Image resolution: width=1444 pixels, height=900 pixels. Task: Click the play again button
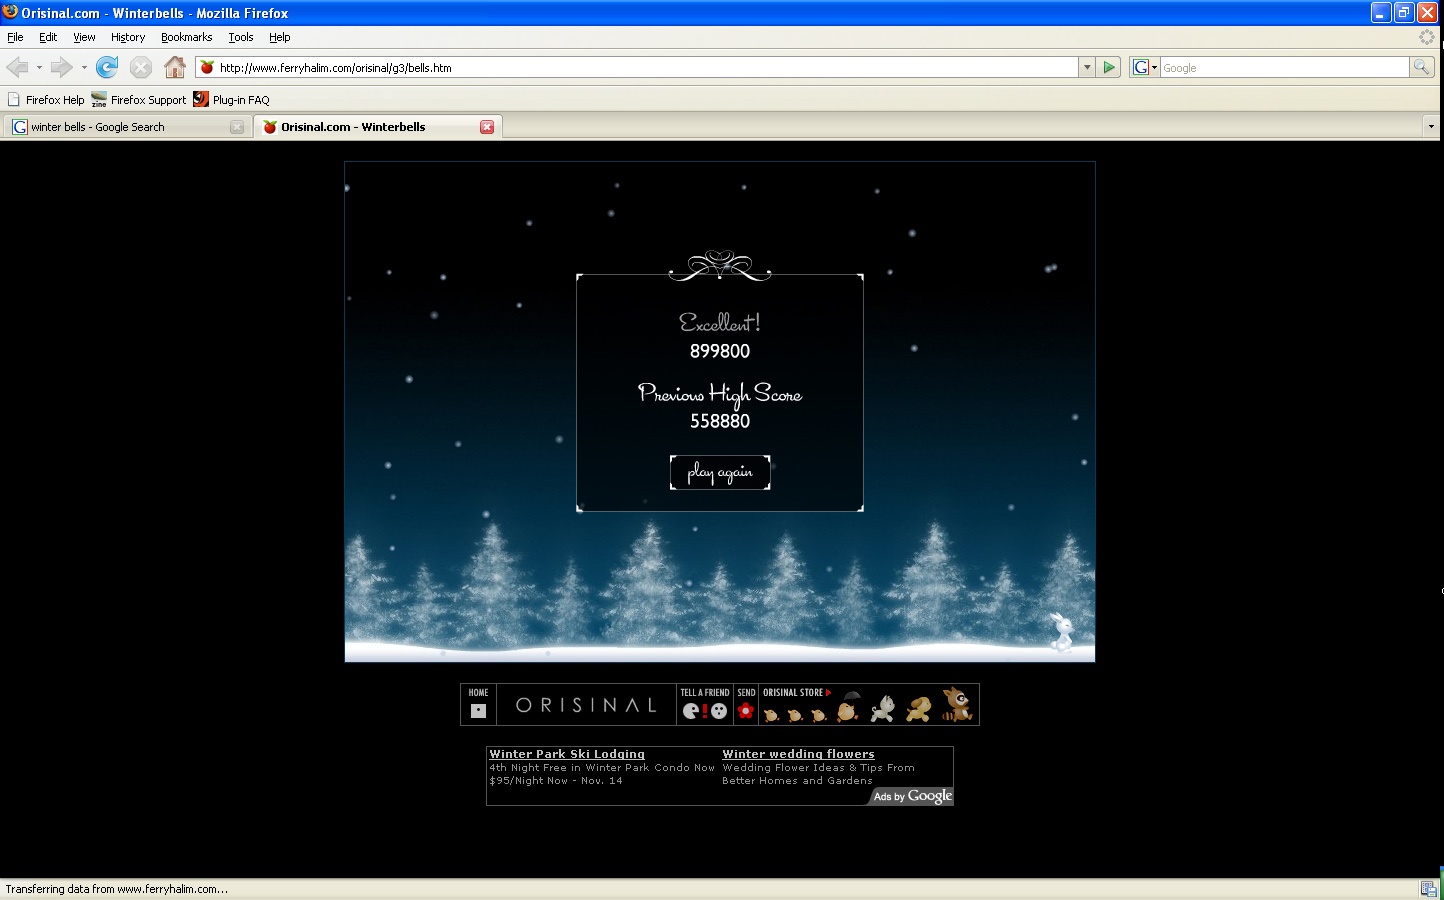[720, 473]
